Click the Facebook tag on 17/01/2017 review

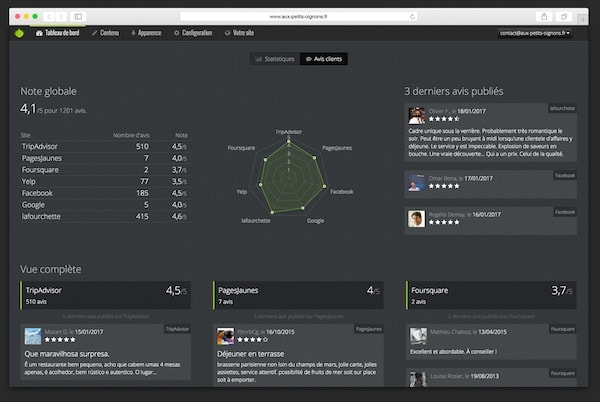click(565, 176)
